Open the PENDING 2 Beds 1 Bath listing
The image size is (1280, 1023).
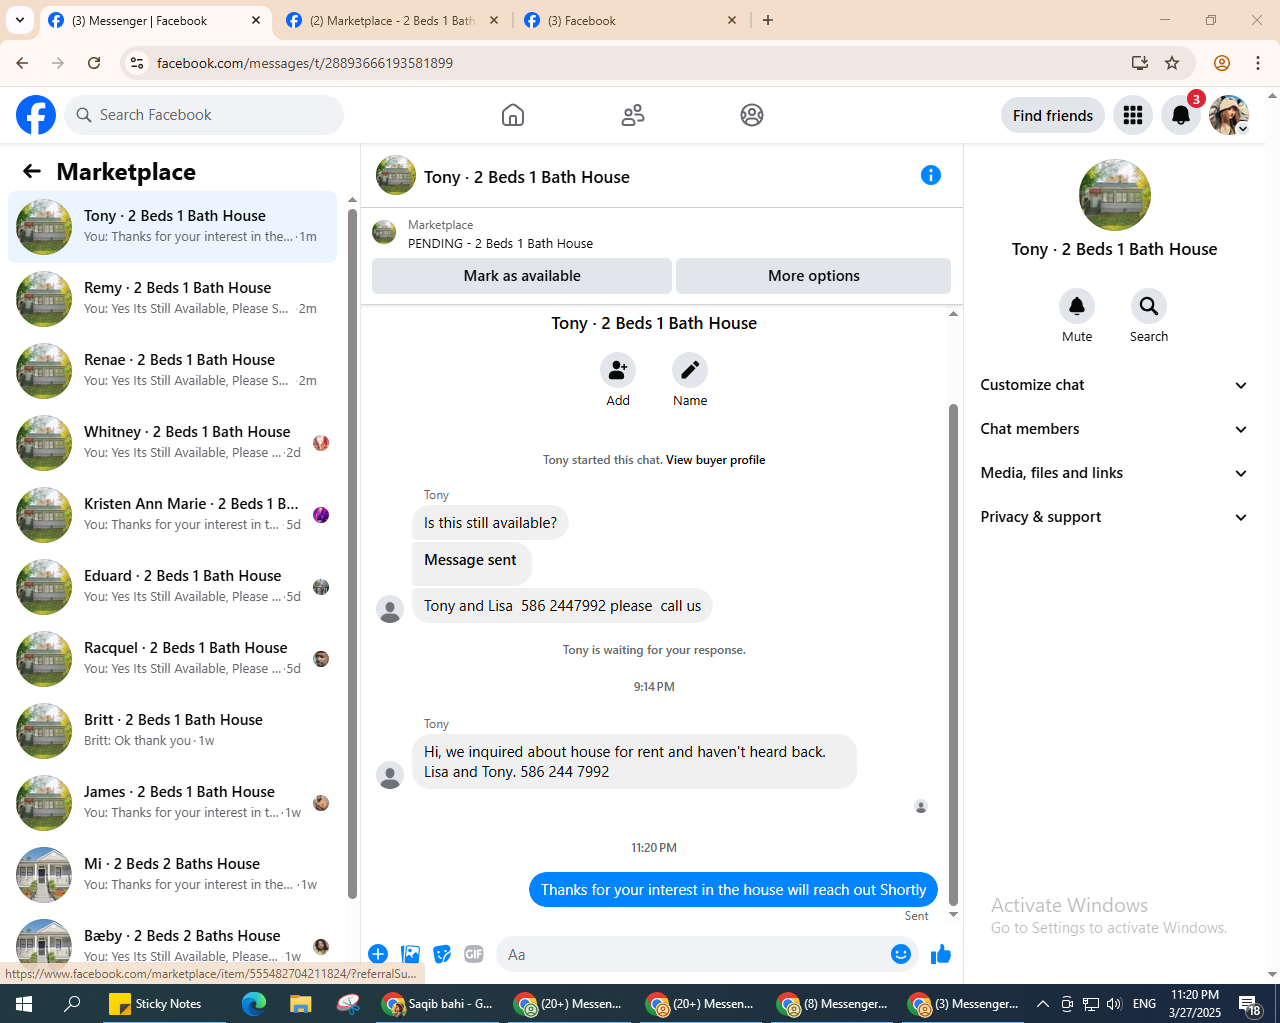click(x=500, y=243)
